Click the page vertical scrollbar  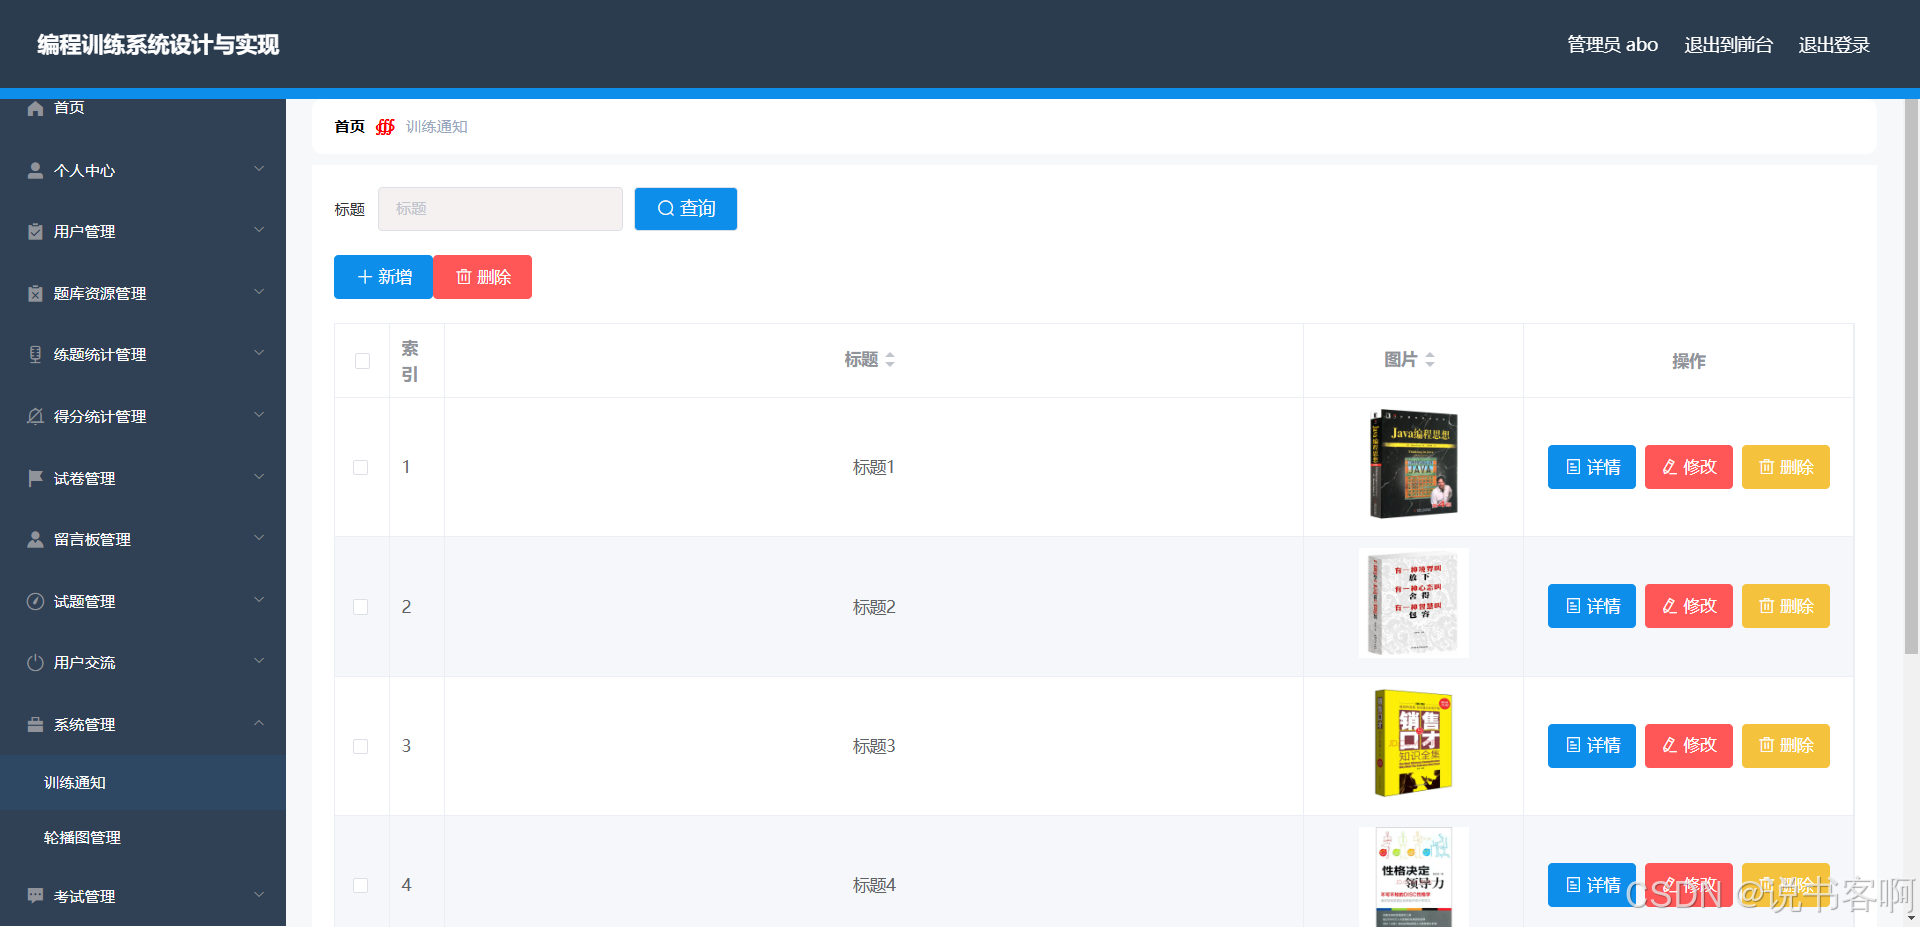(x=1911, y=376)
